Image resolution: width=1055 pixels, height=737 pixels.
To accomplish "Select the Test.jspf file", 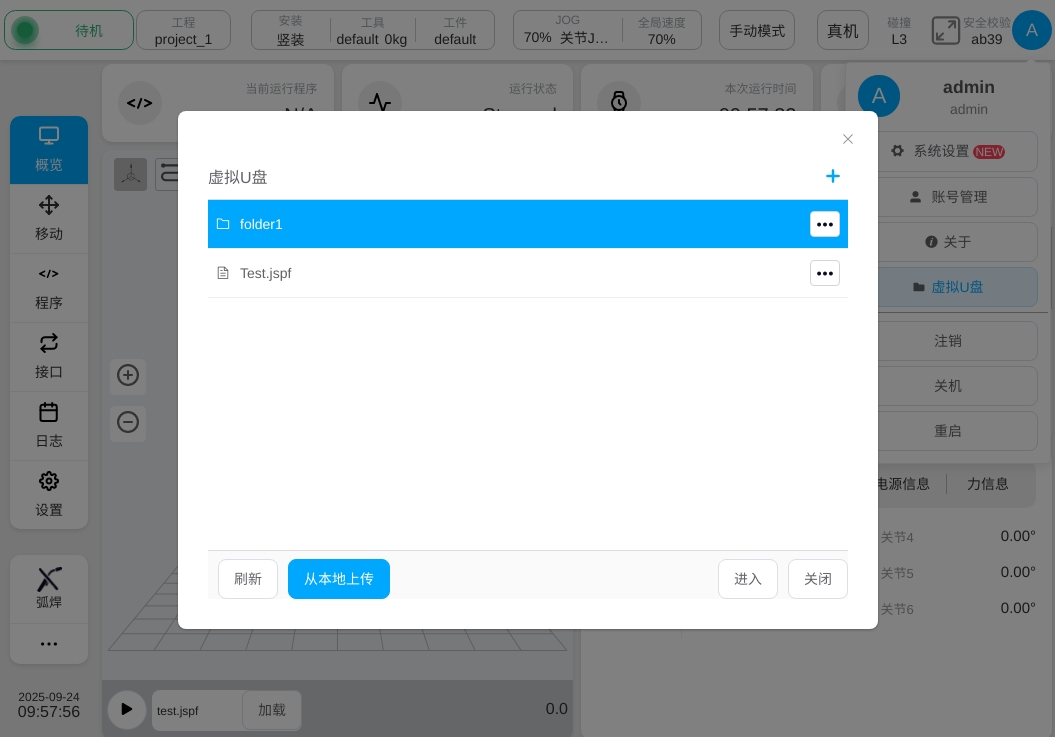I will (x=500, y=273).
